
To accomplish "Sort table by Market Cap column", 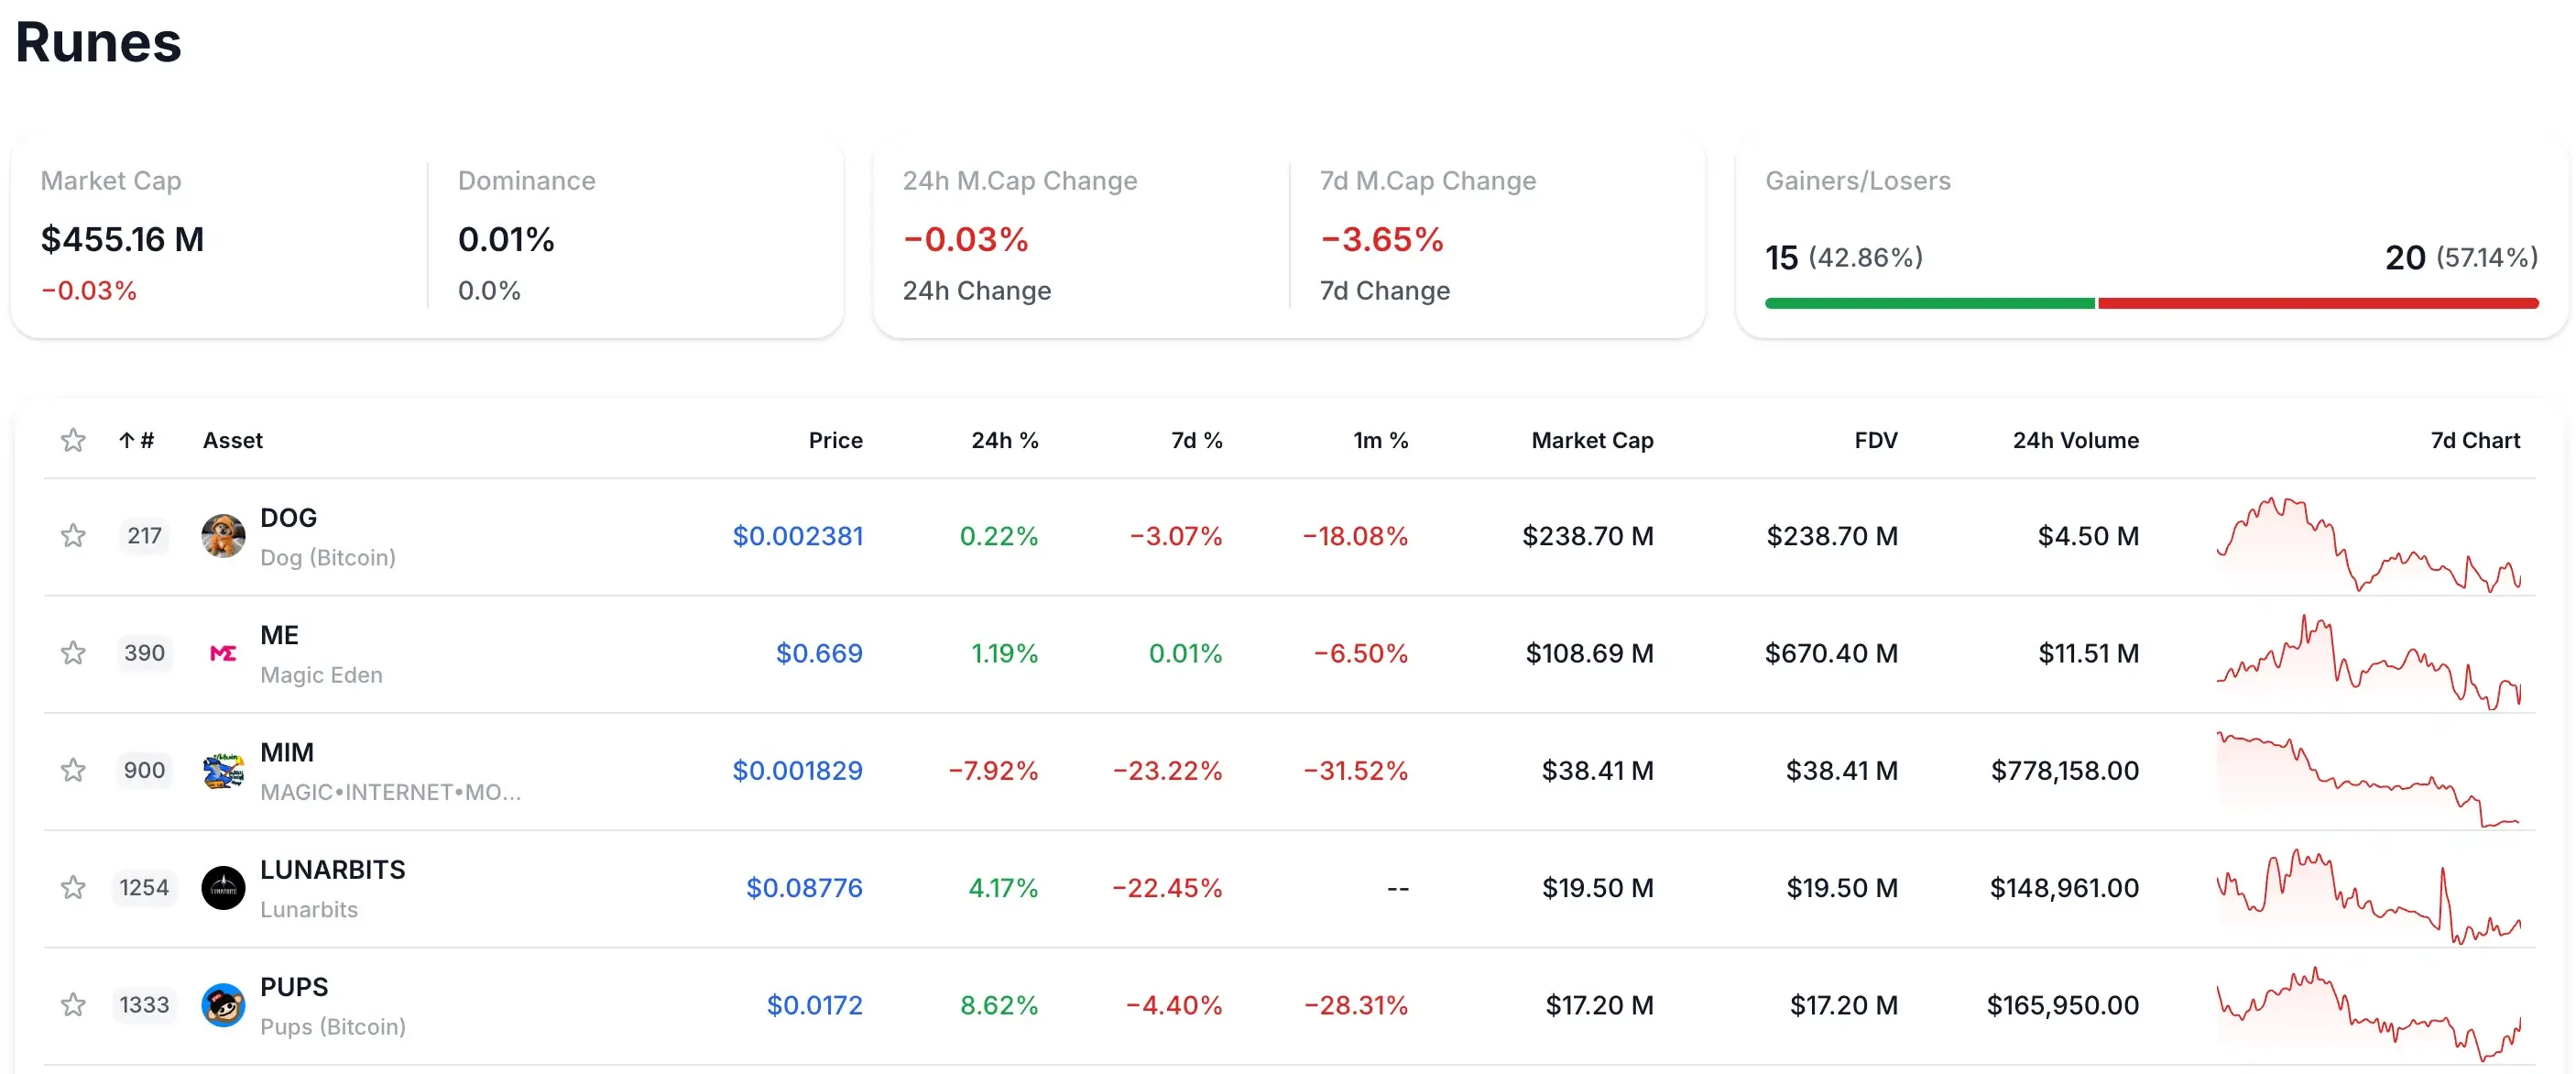I will [x=1592, y=440].
